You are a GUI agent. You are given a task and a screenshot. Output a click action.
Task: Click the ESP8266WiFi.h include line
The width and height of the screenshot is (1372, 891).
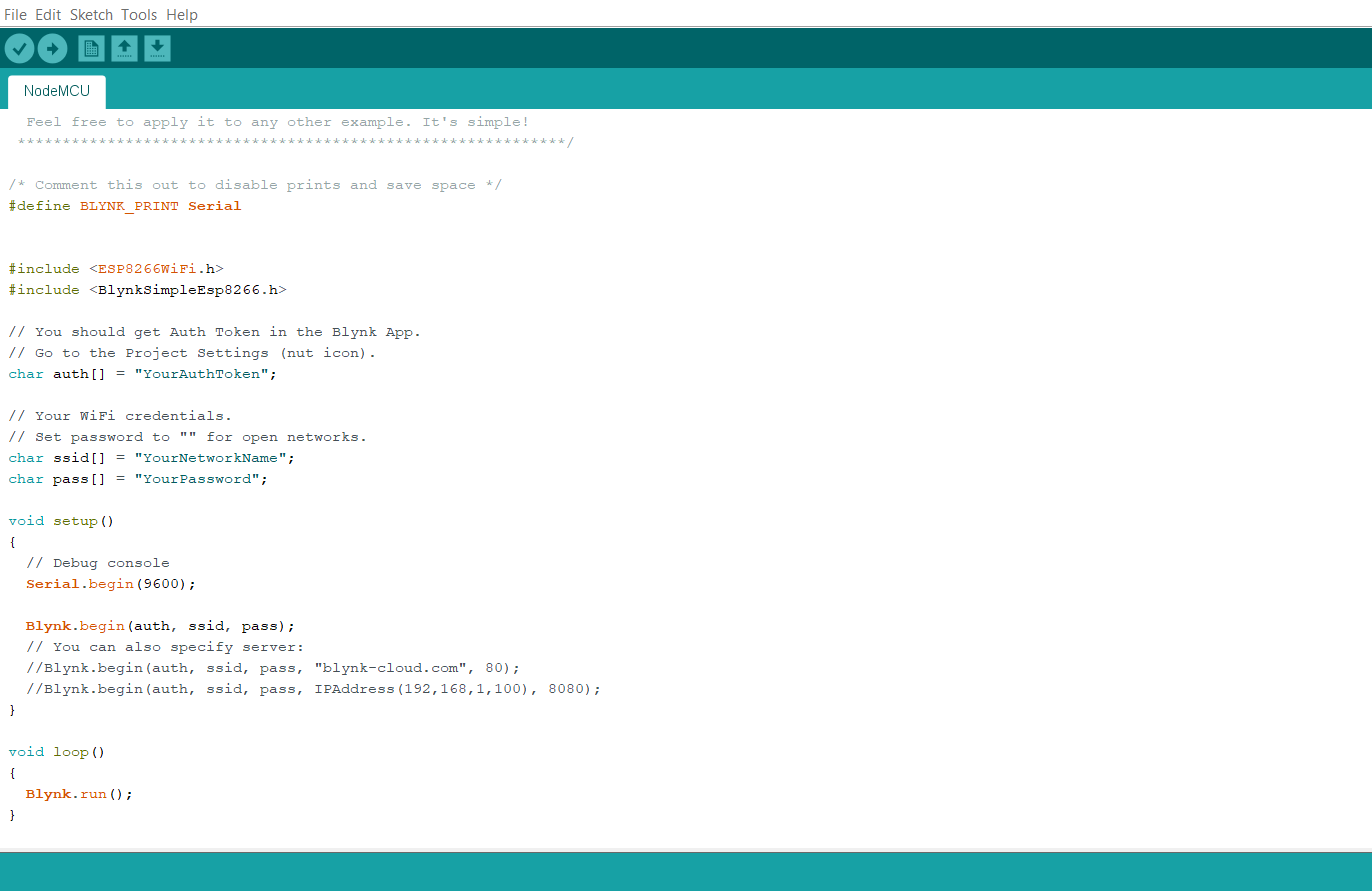point(116,269)
